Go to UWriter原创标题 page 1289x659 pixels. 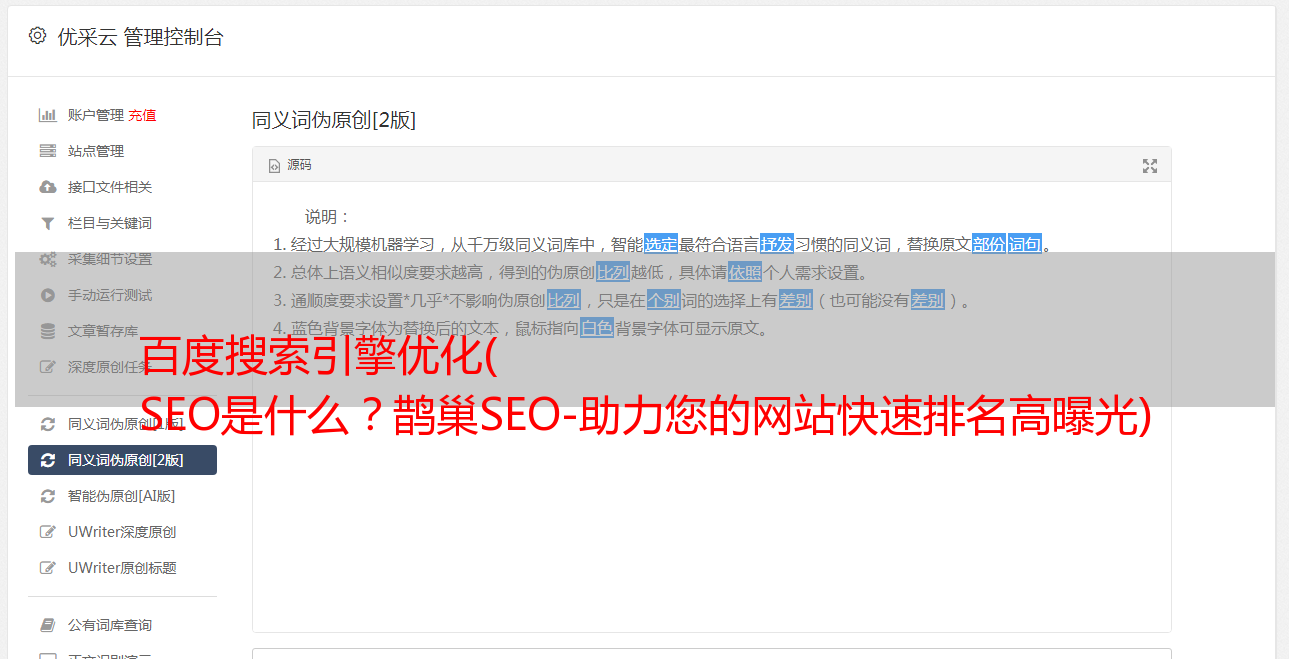point(122,568)
